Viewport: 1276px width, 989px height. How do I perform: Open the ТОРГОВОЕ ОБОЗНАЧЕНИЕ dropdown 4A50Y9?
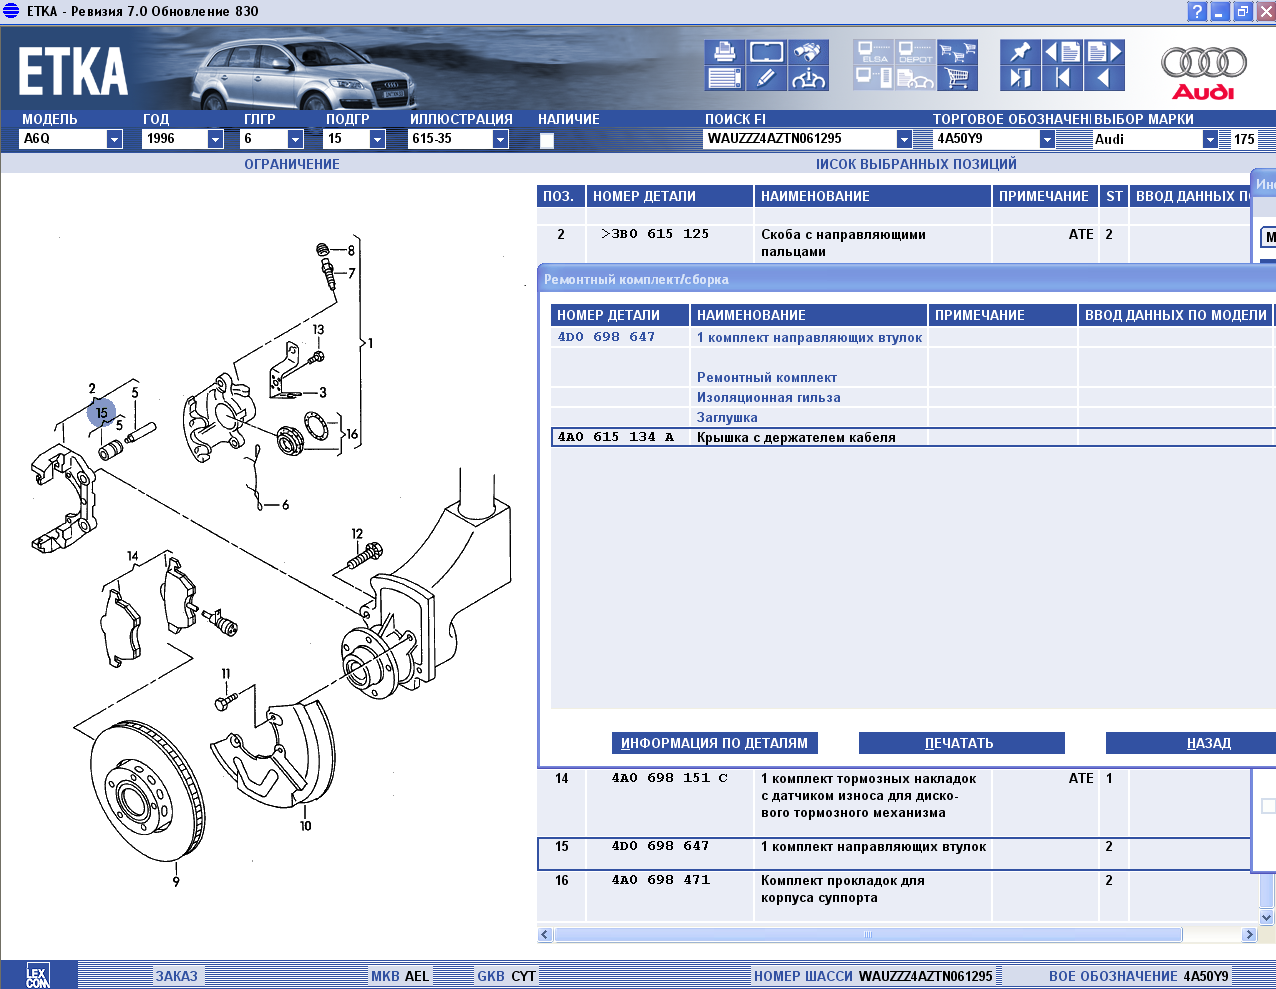(1047, 139)
